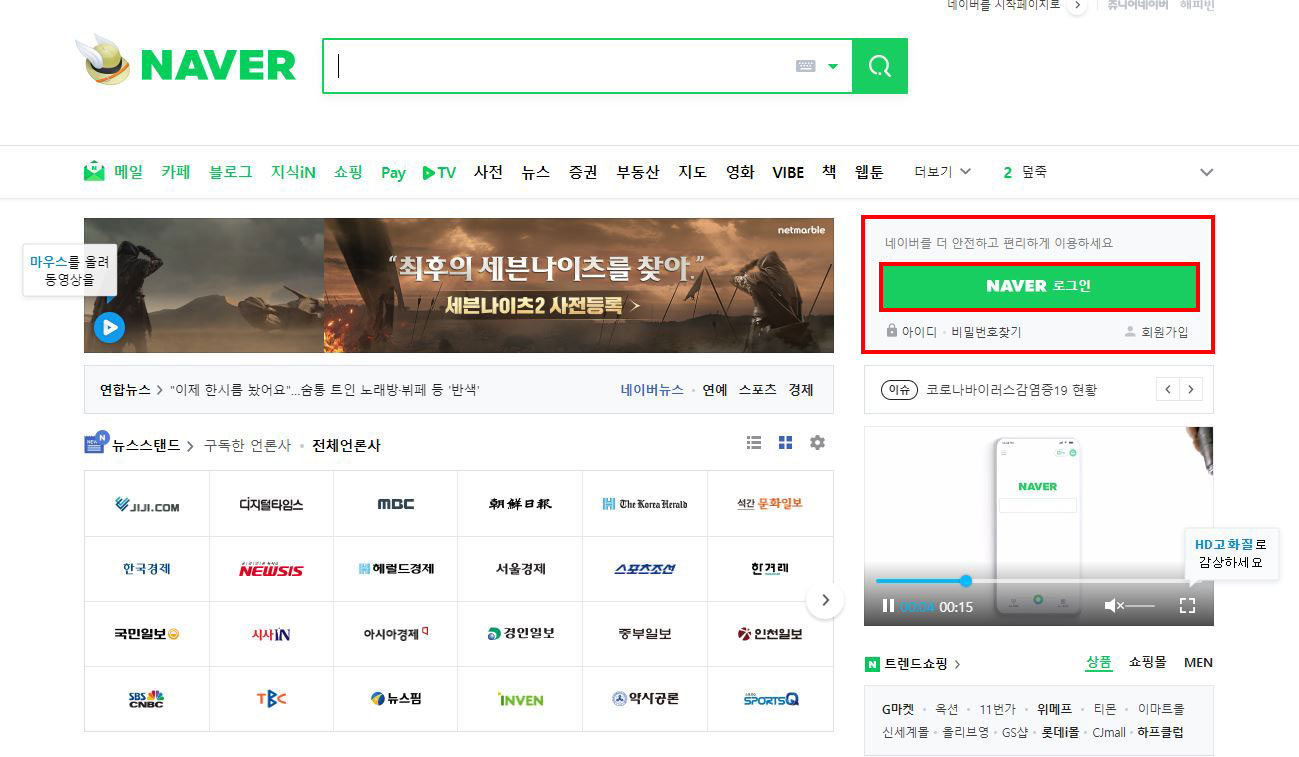This screenshot has height=757, width=1299.
Task: Open Naver TV from navigation
Action: coord(439,172)
